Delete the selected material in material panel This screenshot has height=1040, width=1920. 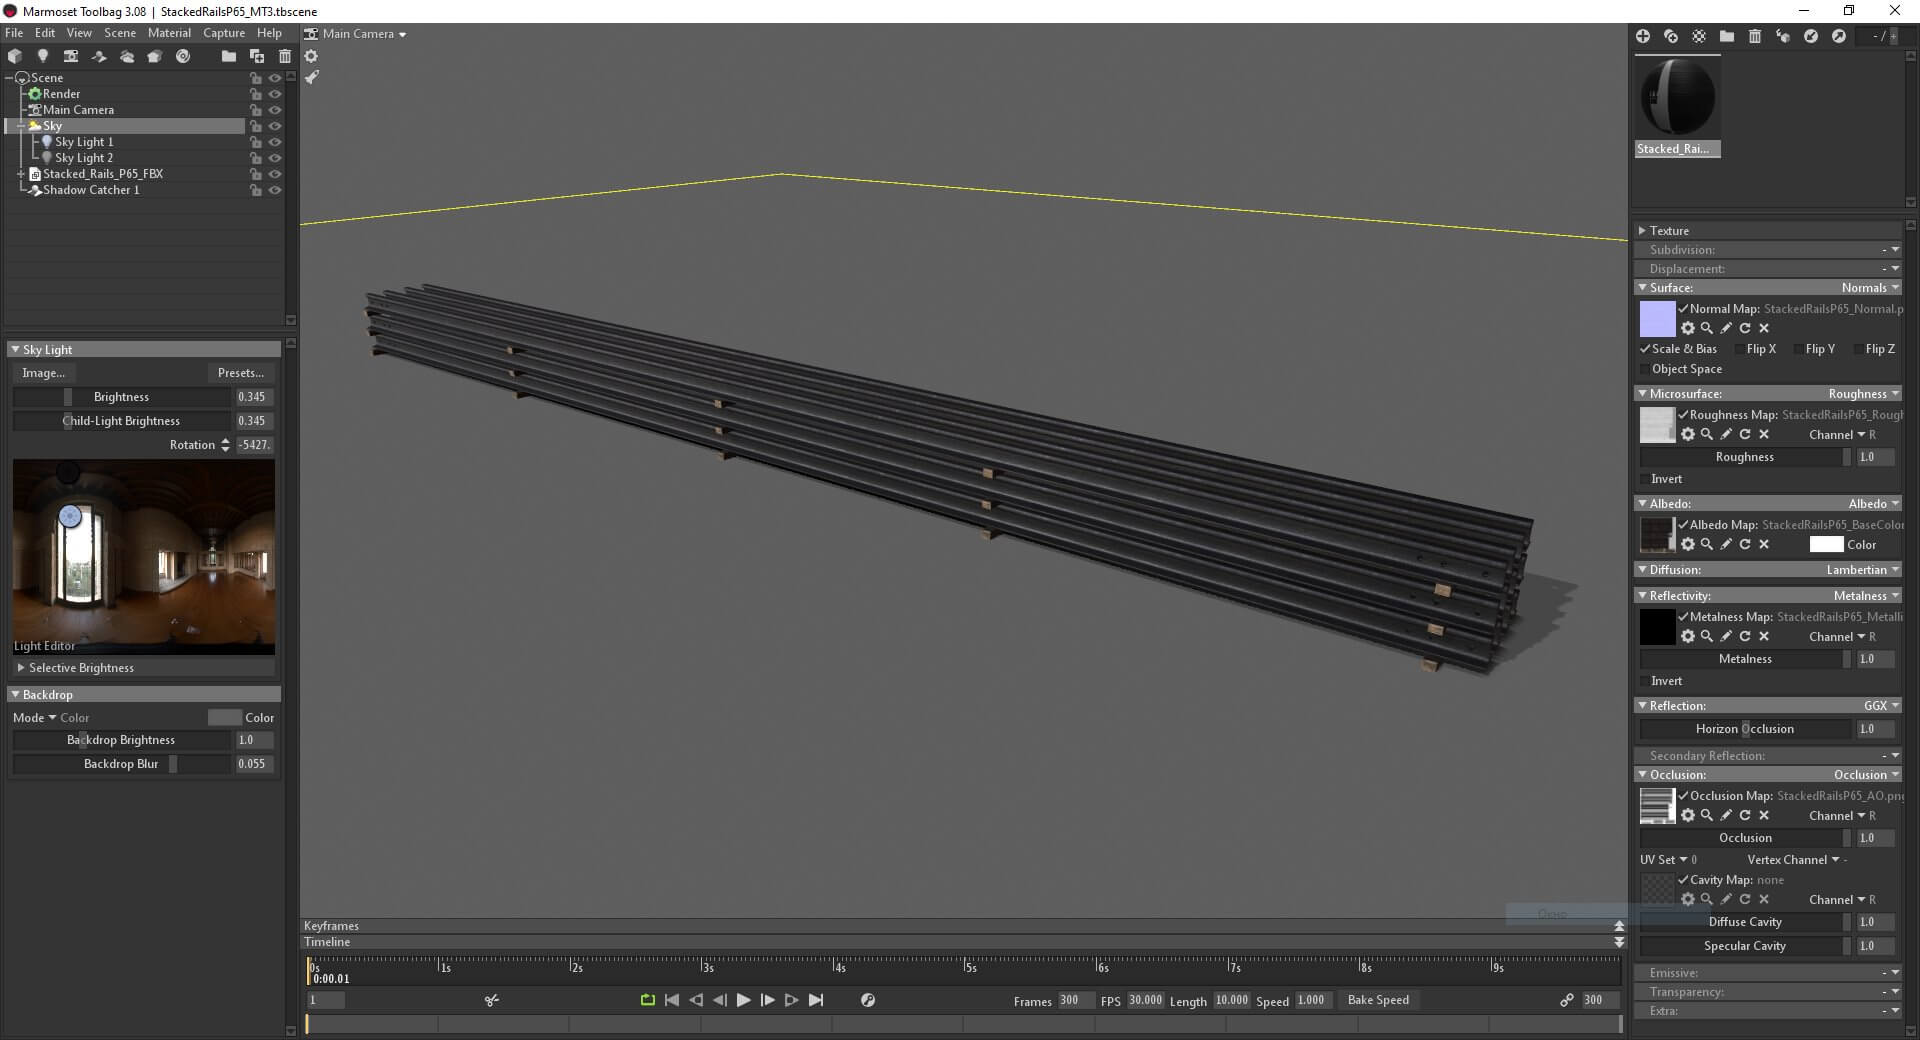pyautogui.click(x=1755, y=36)
